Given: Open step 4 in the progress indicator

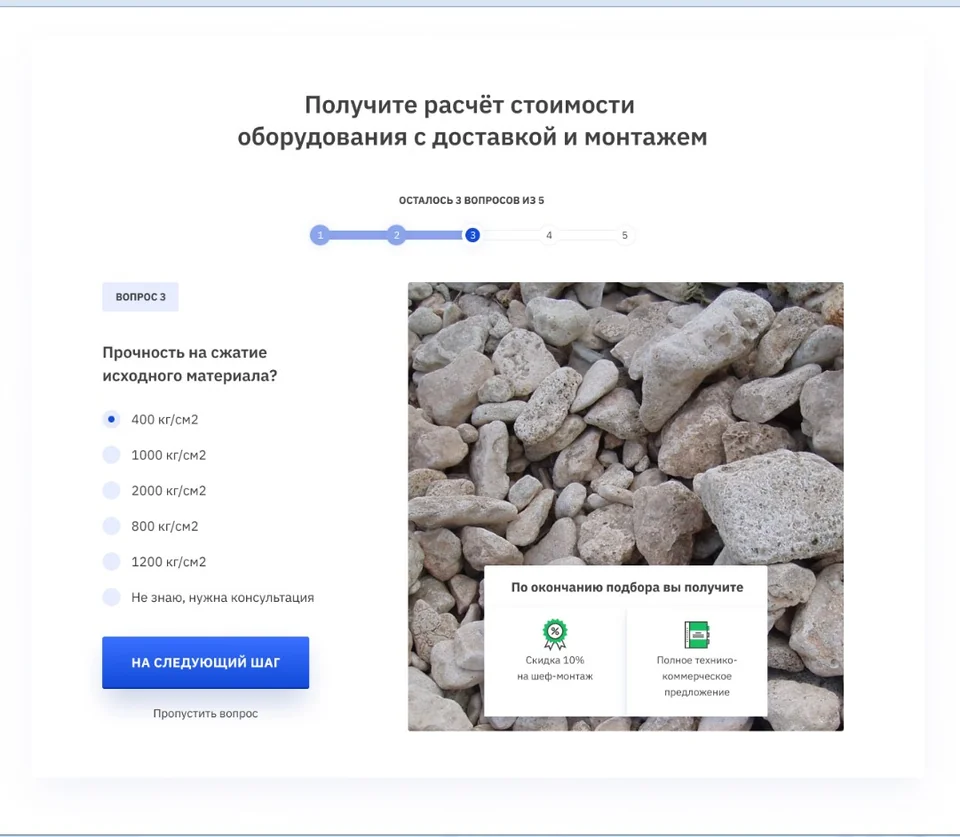Looking at the screenshot, I should coord(549,235).
